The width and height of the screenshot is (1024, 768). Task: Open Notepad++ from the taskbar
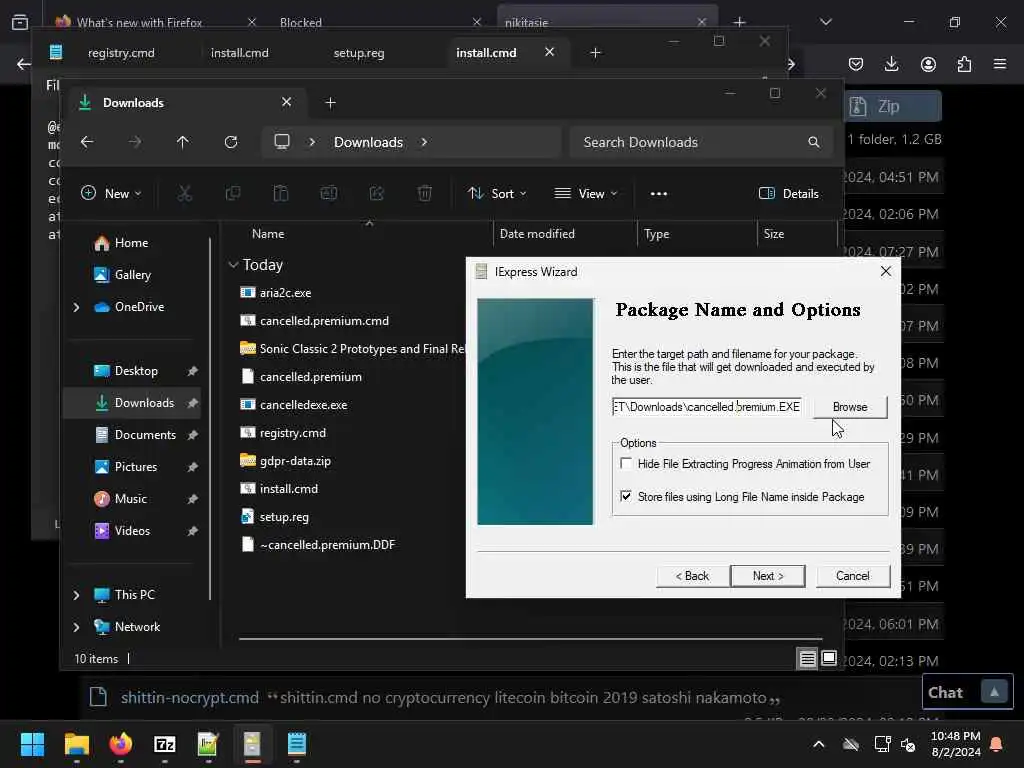(208, 744)
